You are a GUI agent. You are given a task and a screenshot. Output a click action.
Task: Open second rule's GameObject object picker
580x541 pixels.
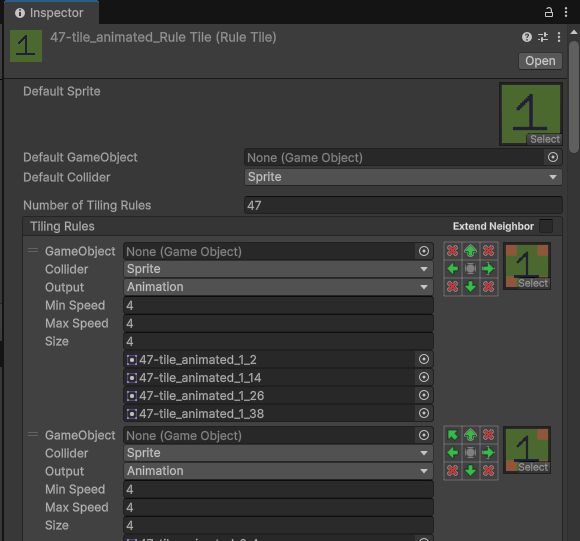coord(424,435)
